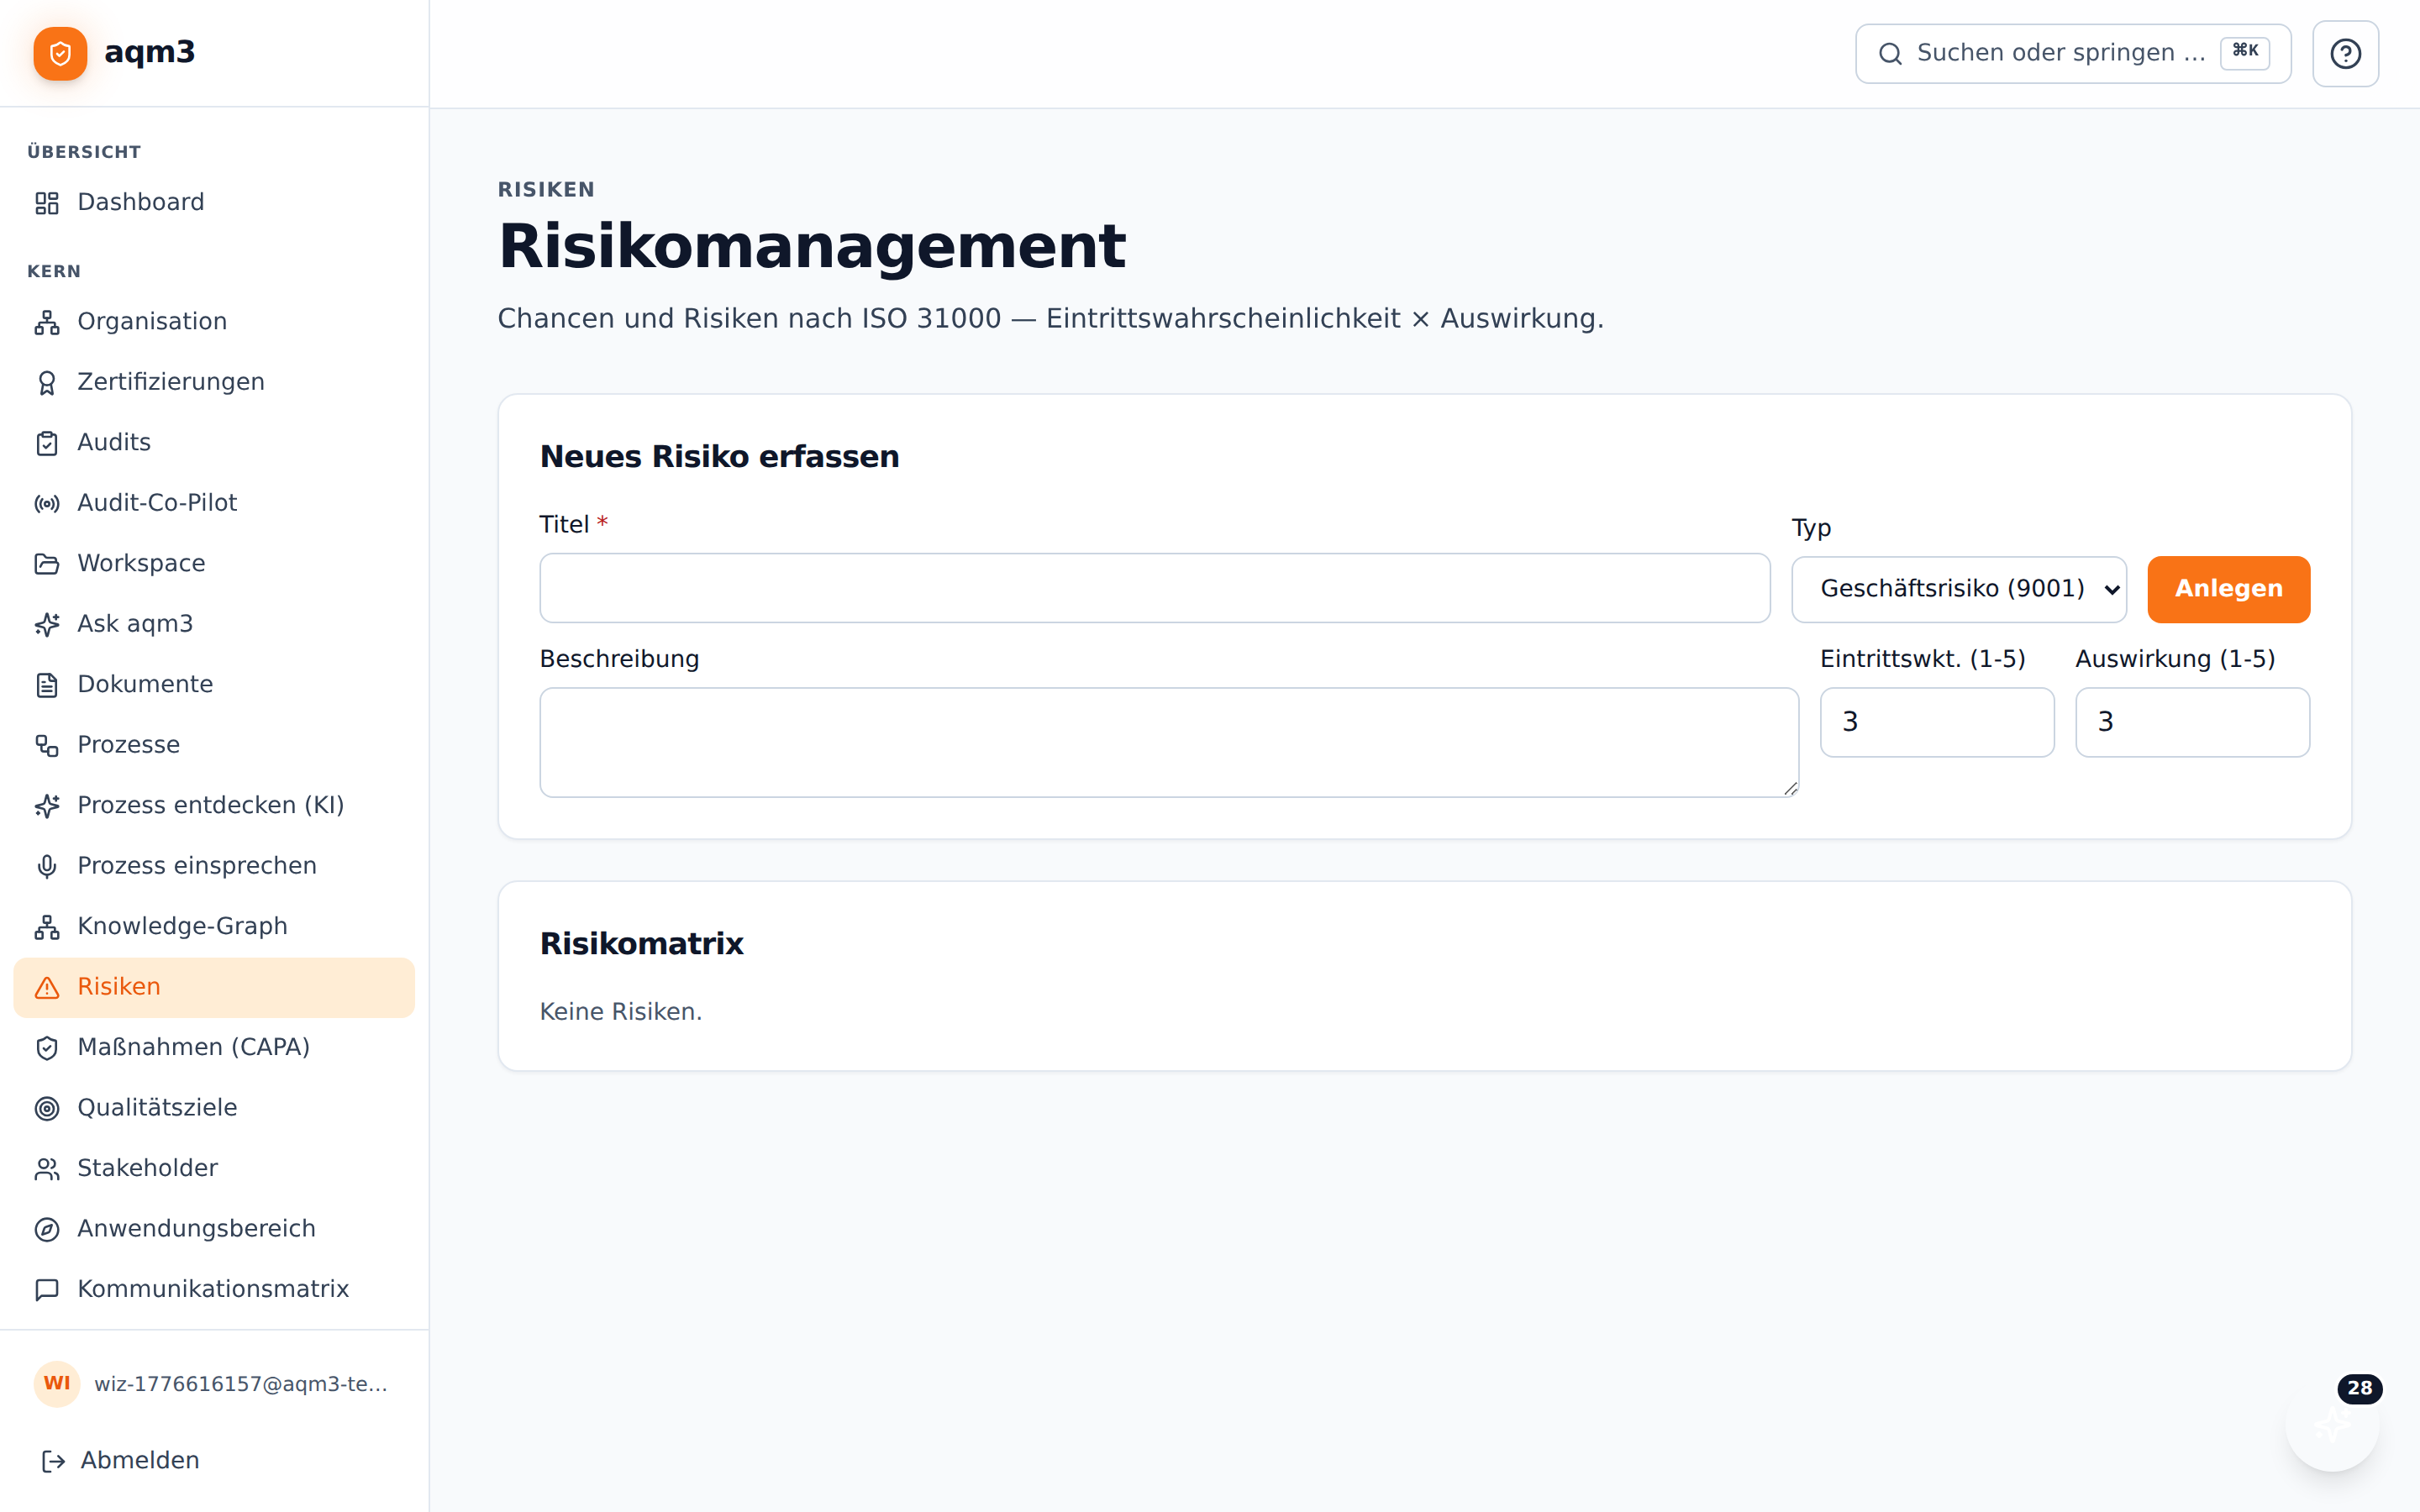Focus the Eintrittswkt. (1-5) number field
The image size is (2420, 1512).
pos(1936,722)
